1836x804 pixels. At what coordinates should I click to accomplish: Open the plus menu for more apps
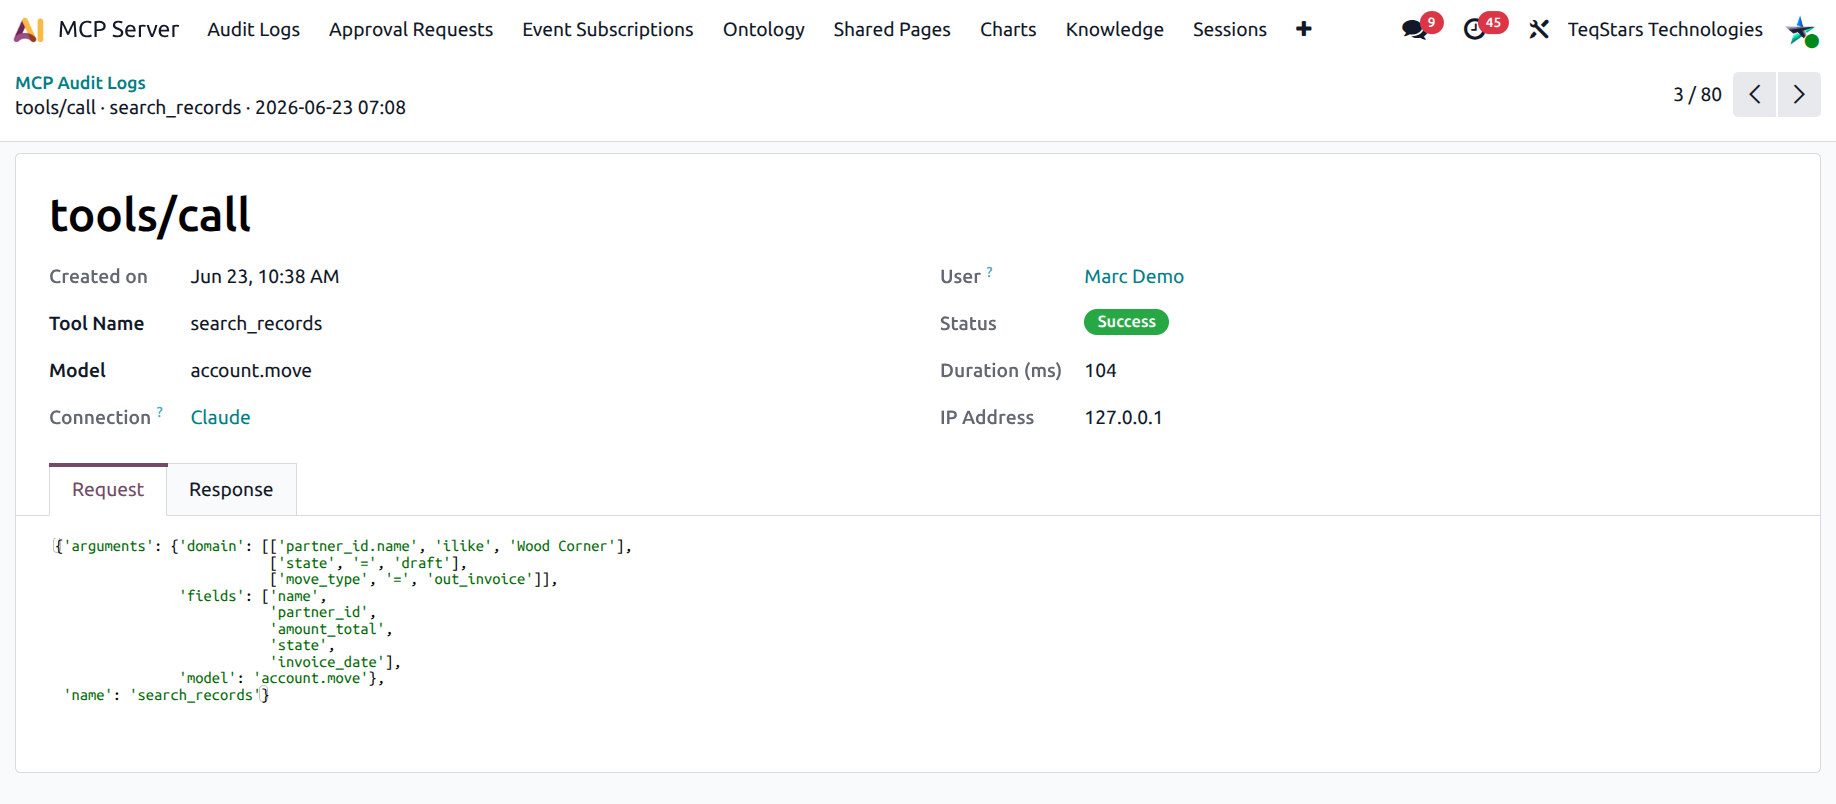tap(1303, 29)
